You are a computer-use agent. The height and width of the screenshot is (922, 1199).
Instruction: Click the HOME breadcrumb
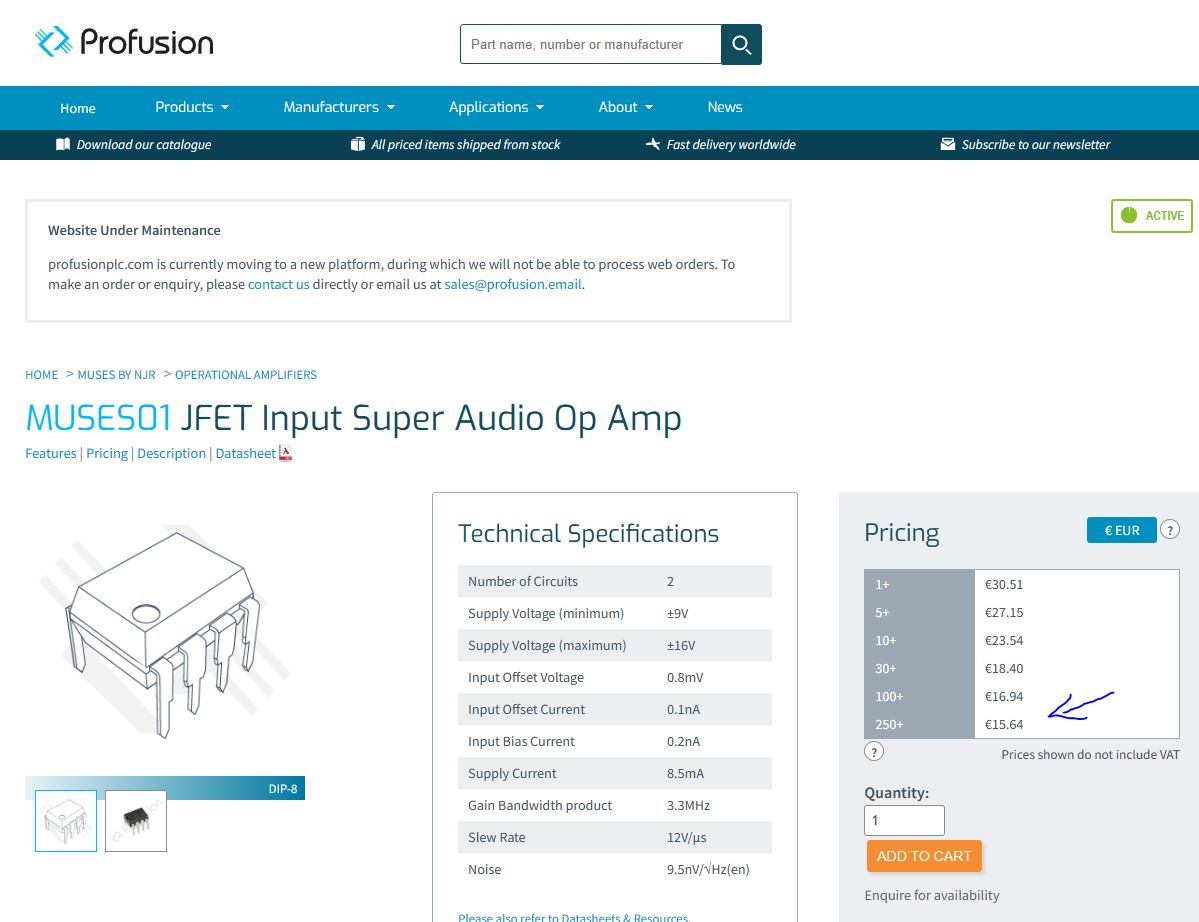click(41, 375)
